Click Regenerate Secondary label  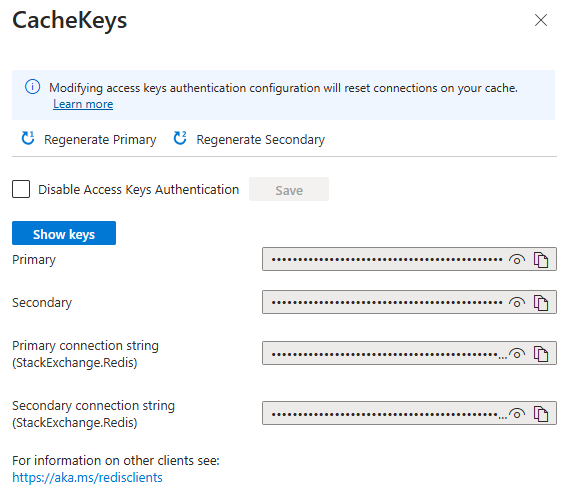(x=260, y=140)
